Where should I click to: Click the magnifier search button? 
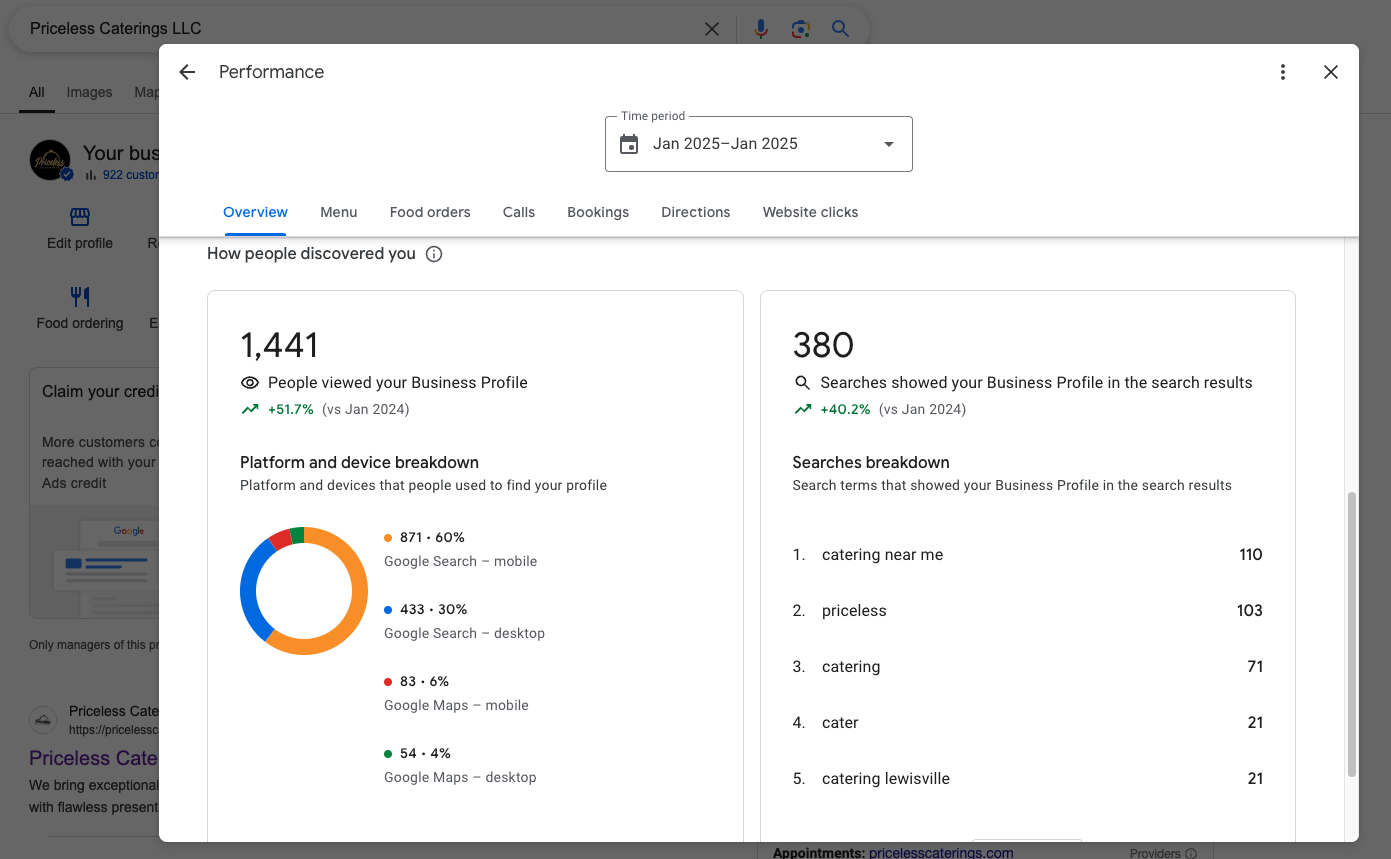click(840, 29)
